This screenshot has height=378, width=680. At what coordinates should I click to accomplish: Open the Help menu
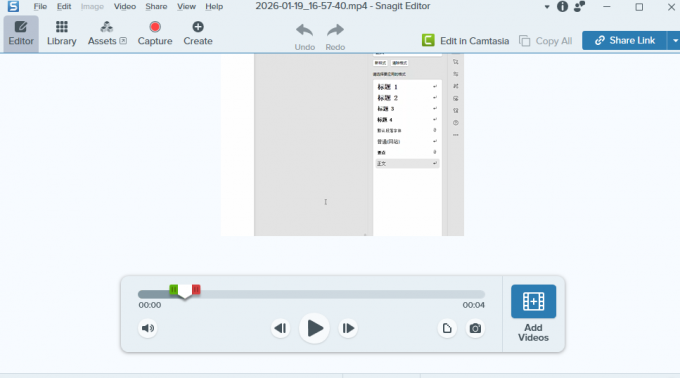pos(214,7)
